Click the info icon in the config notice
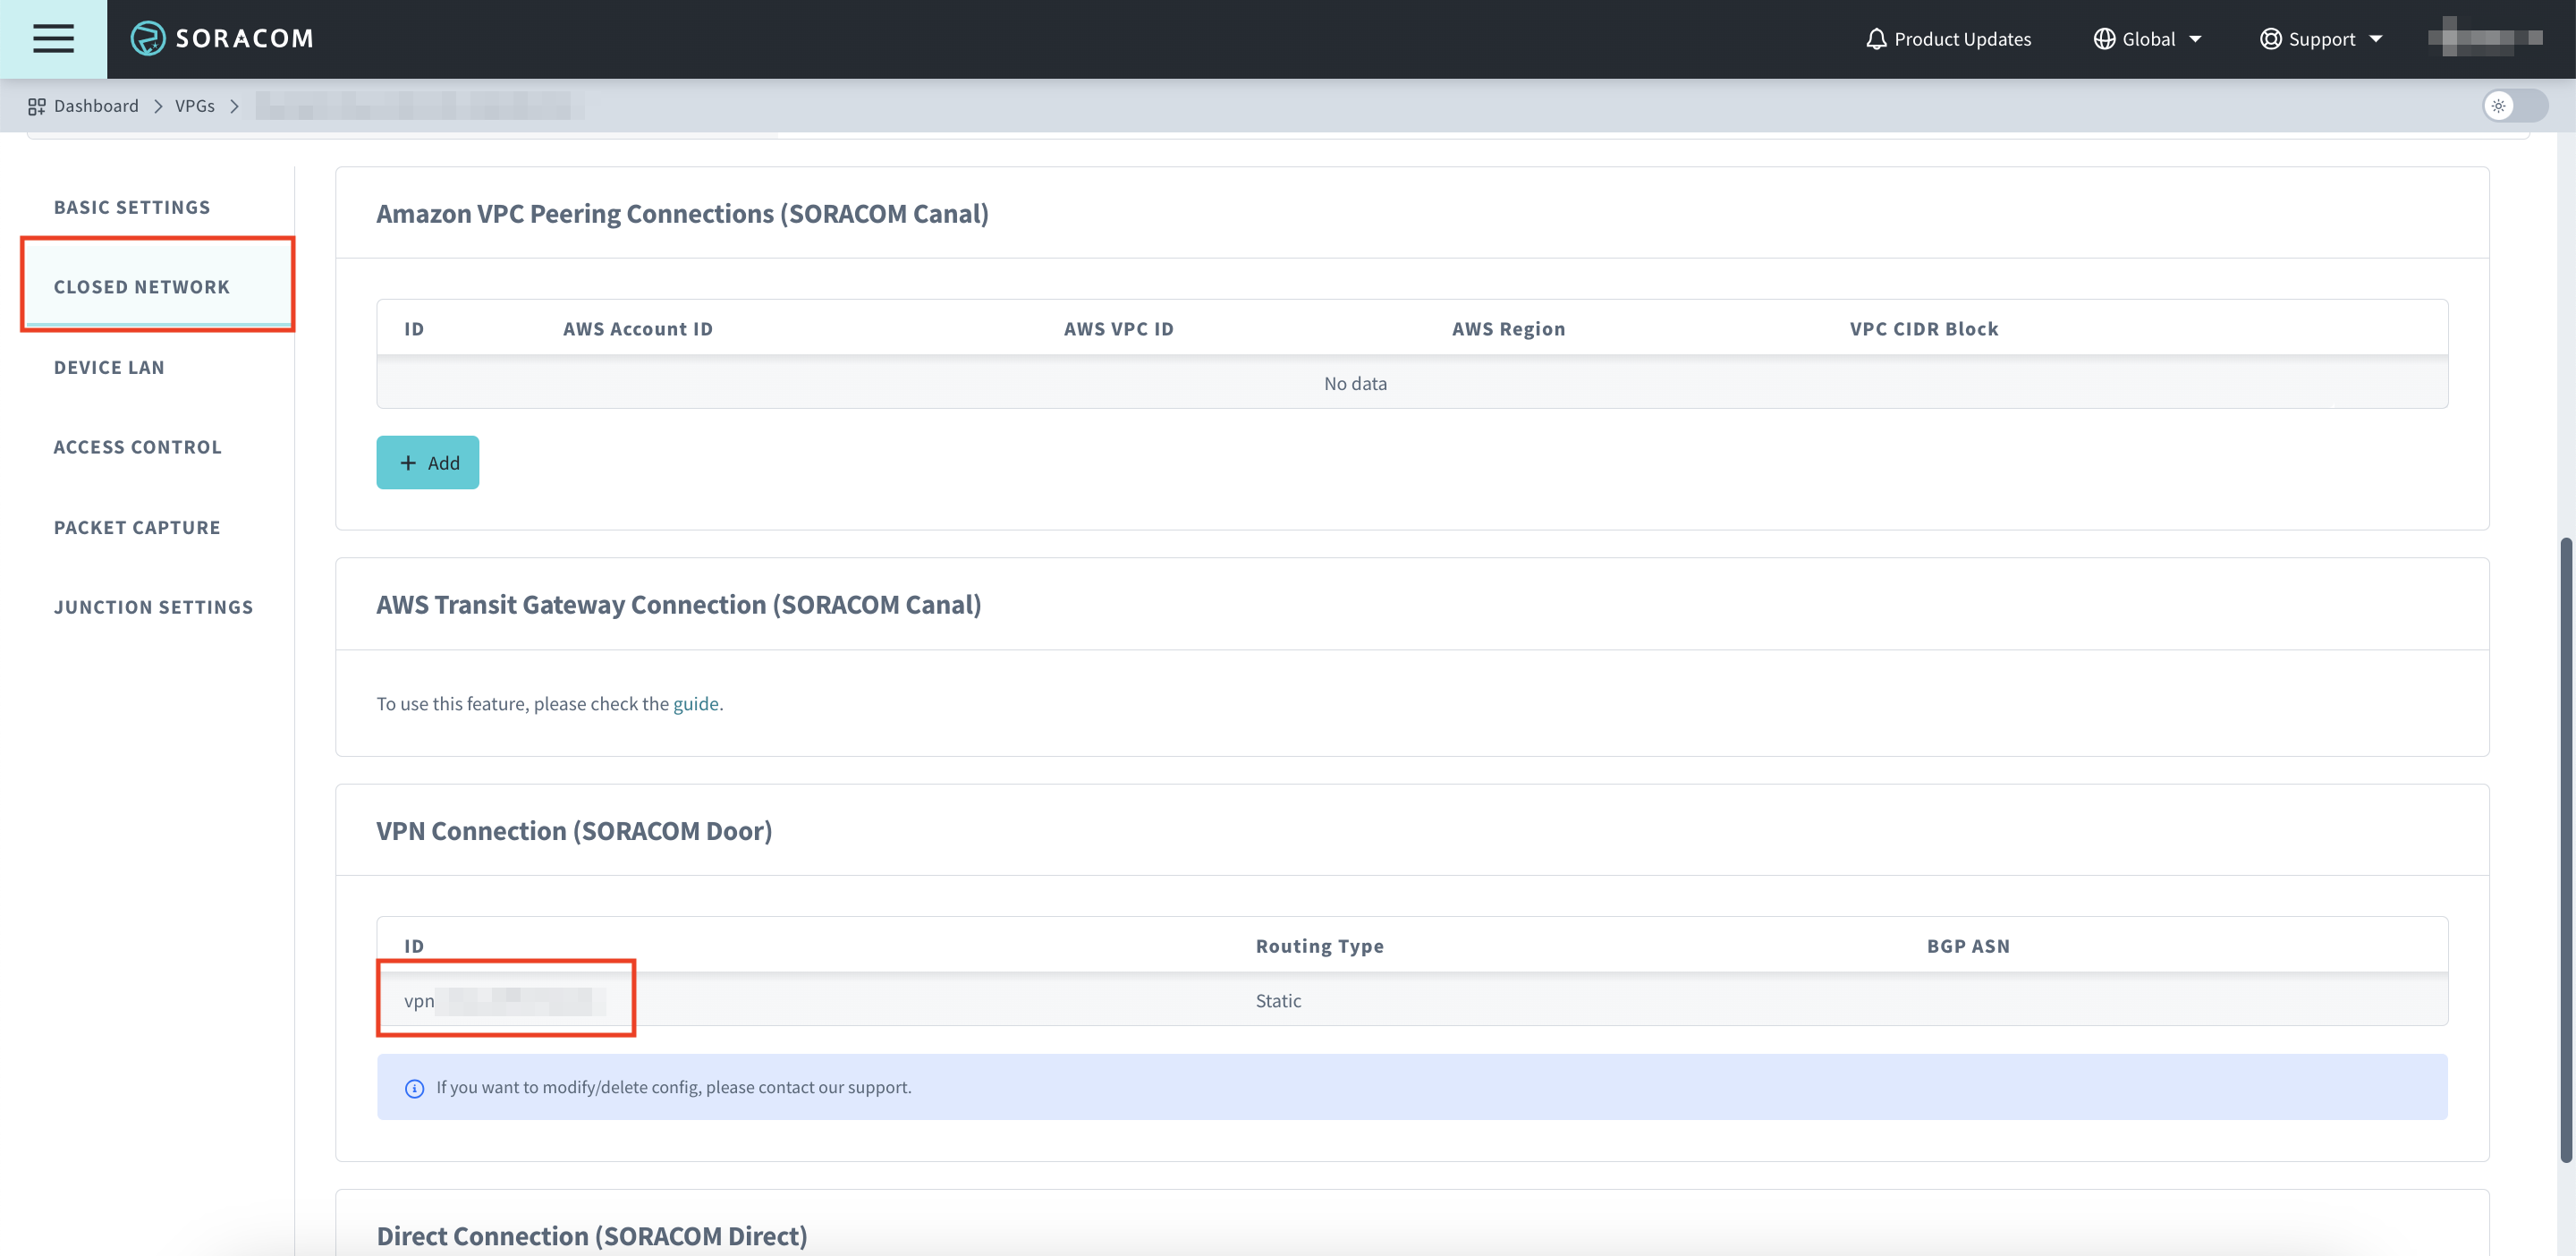Screen dimensions: 2576x1256 point(413,1088)
